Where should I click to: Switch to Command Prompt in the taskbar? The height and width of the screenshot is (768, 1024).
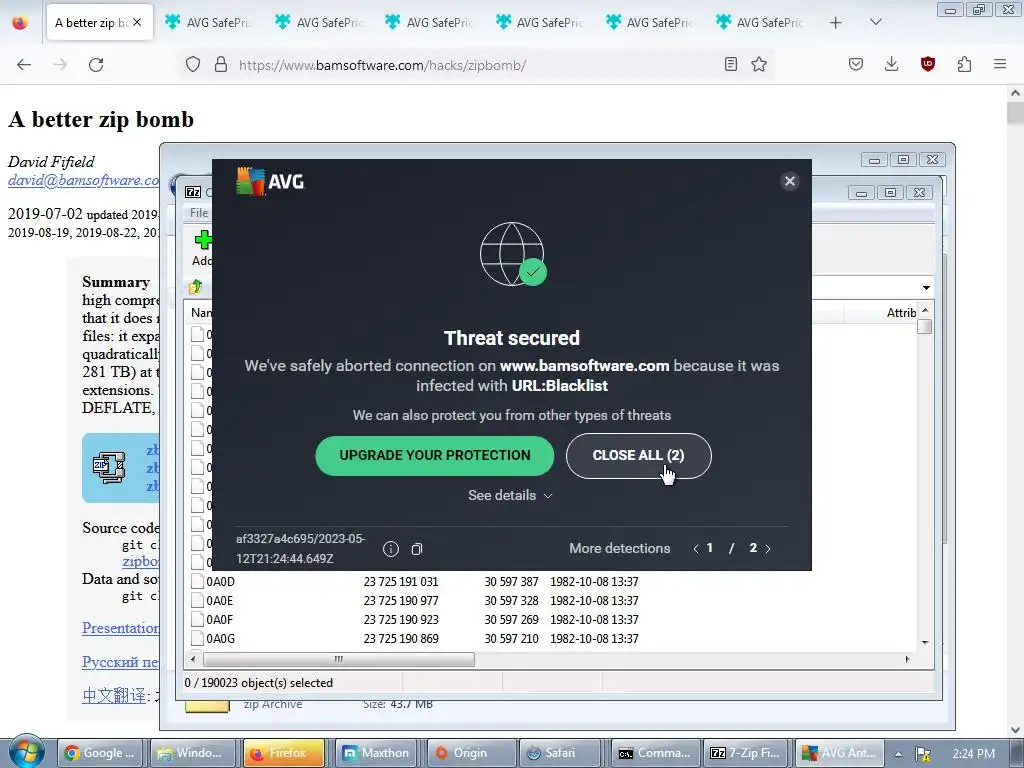coord(656,753)
